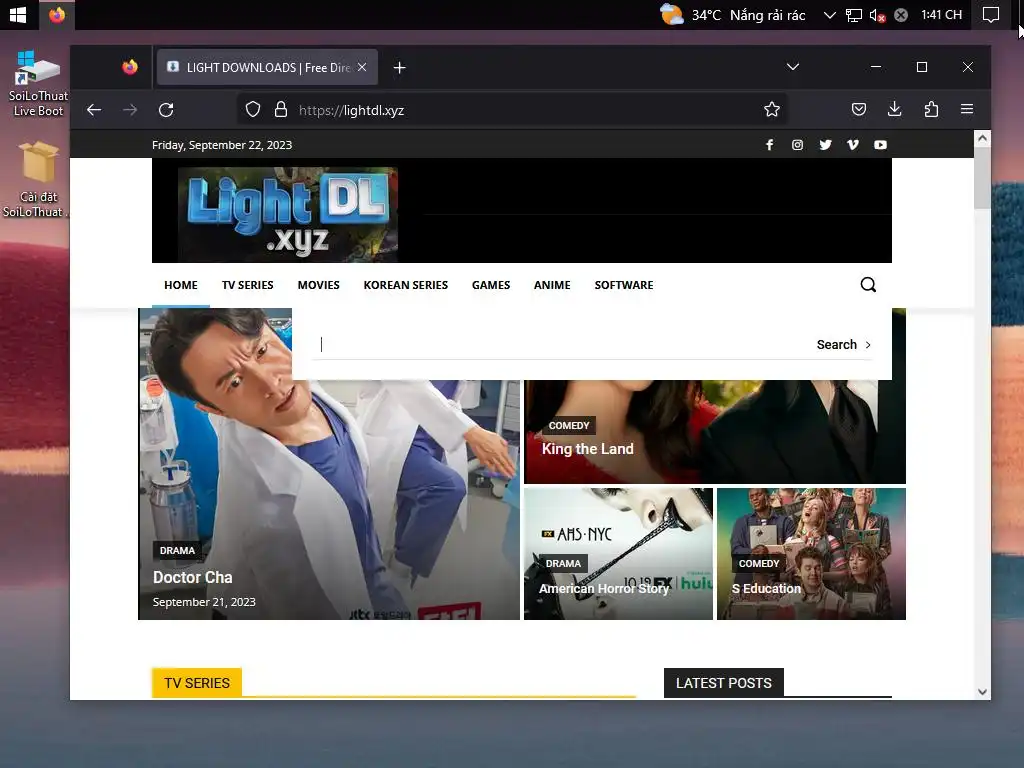Viewport: 1024px width, 768px height.
Task: Click the site security padlock icon
Action: point(281,110)
